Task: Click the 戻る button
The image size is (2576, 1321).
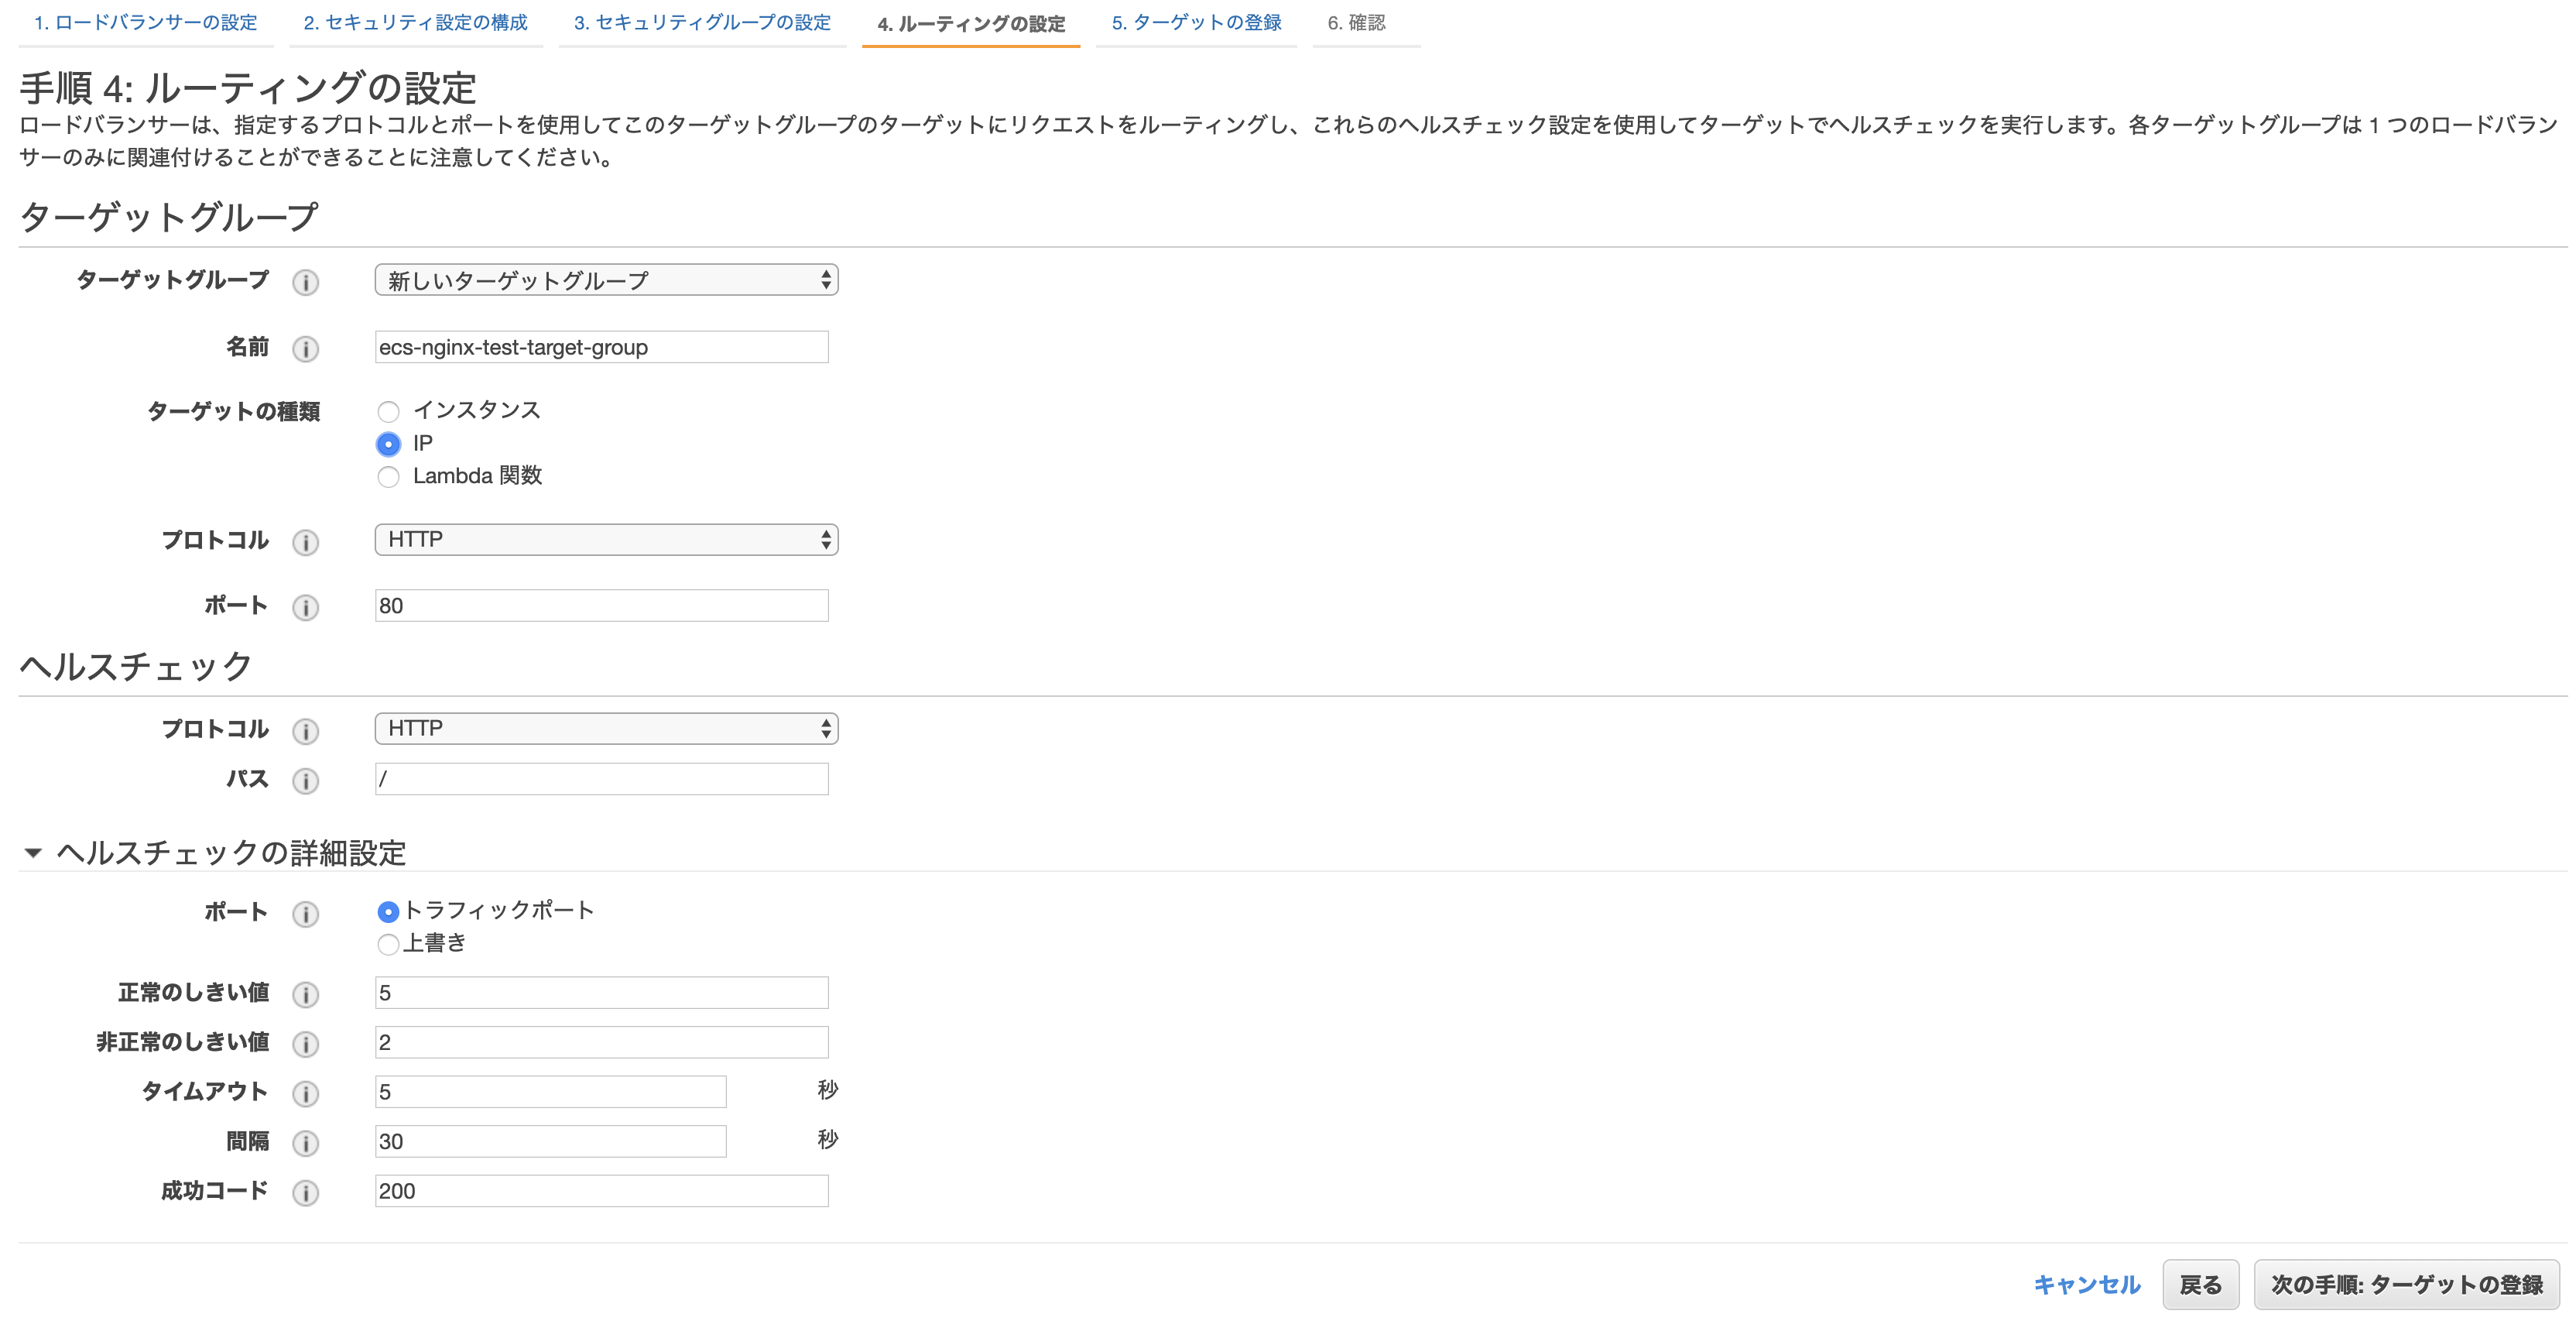Action: (2201, 1285)
